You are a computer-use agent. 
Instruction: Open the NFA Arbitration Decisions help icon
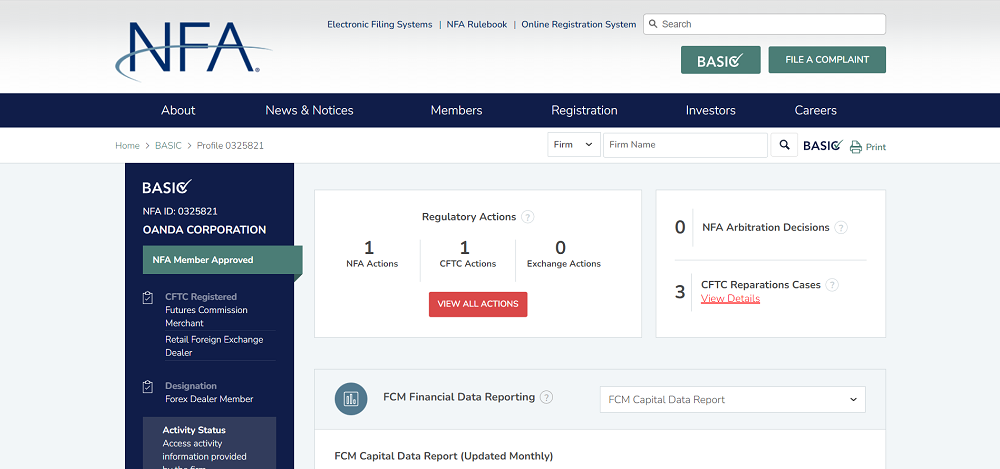point(841,228)
